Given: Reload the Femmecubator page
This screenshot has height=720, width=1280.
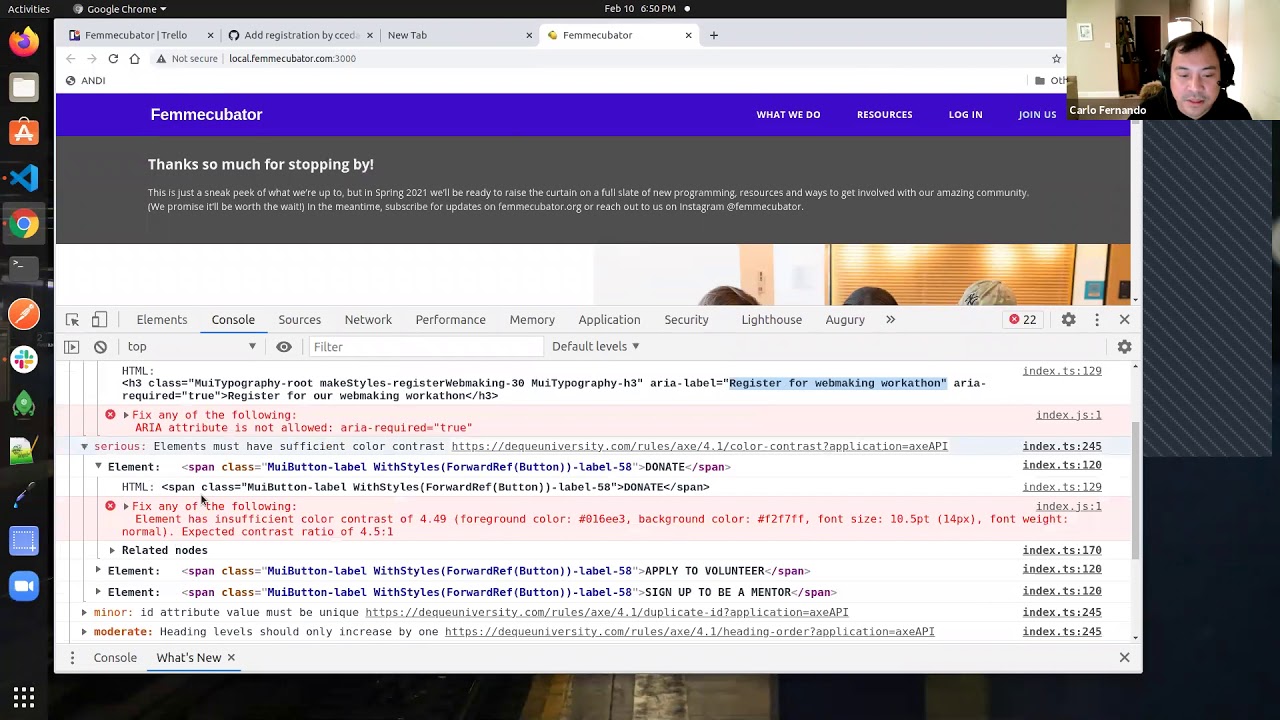Looking at the screenshot, I should coord(113,59).
